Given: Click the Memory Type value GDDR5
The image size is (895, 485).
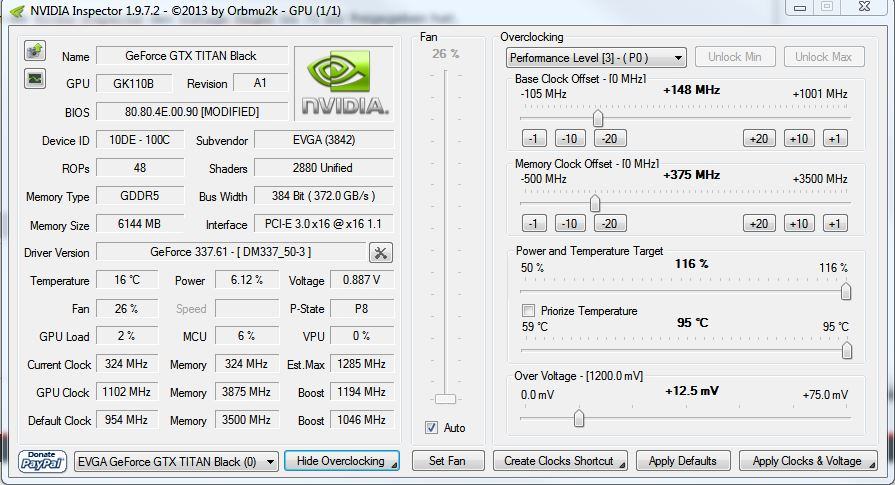Looking at the screenshot, I should point(140,196).
